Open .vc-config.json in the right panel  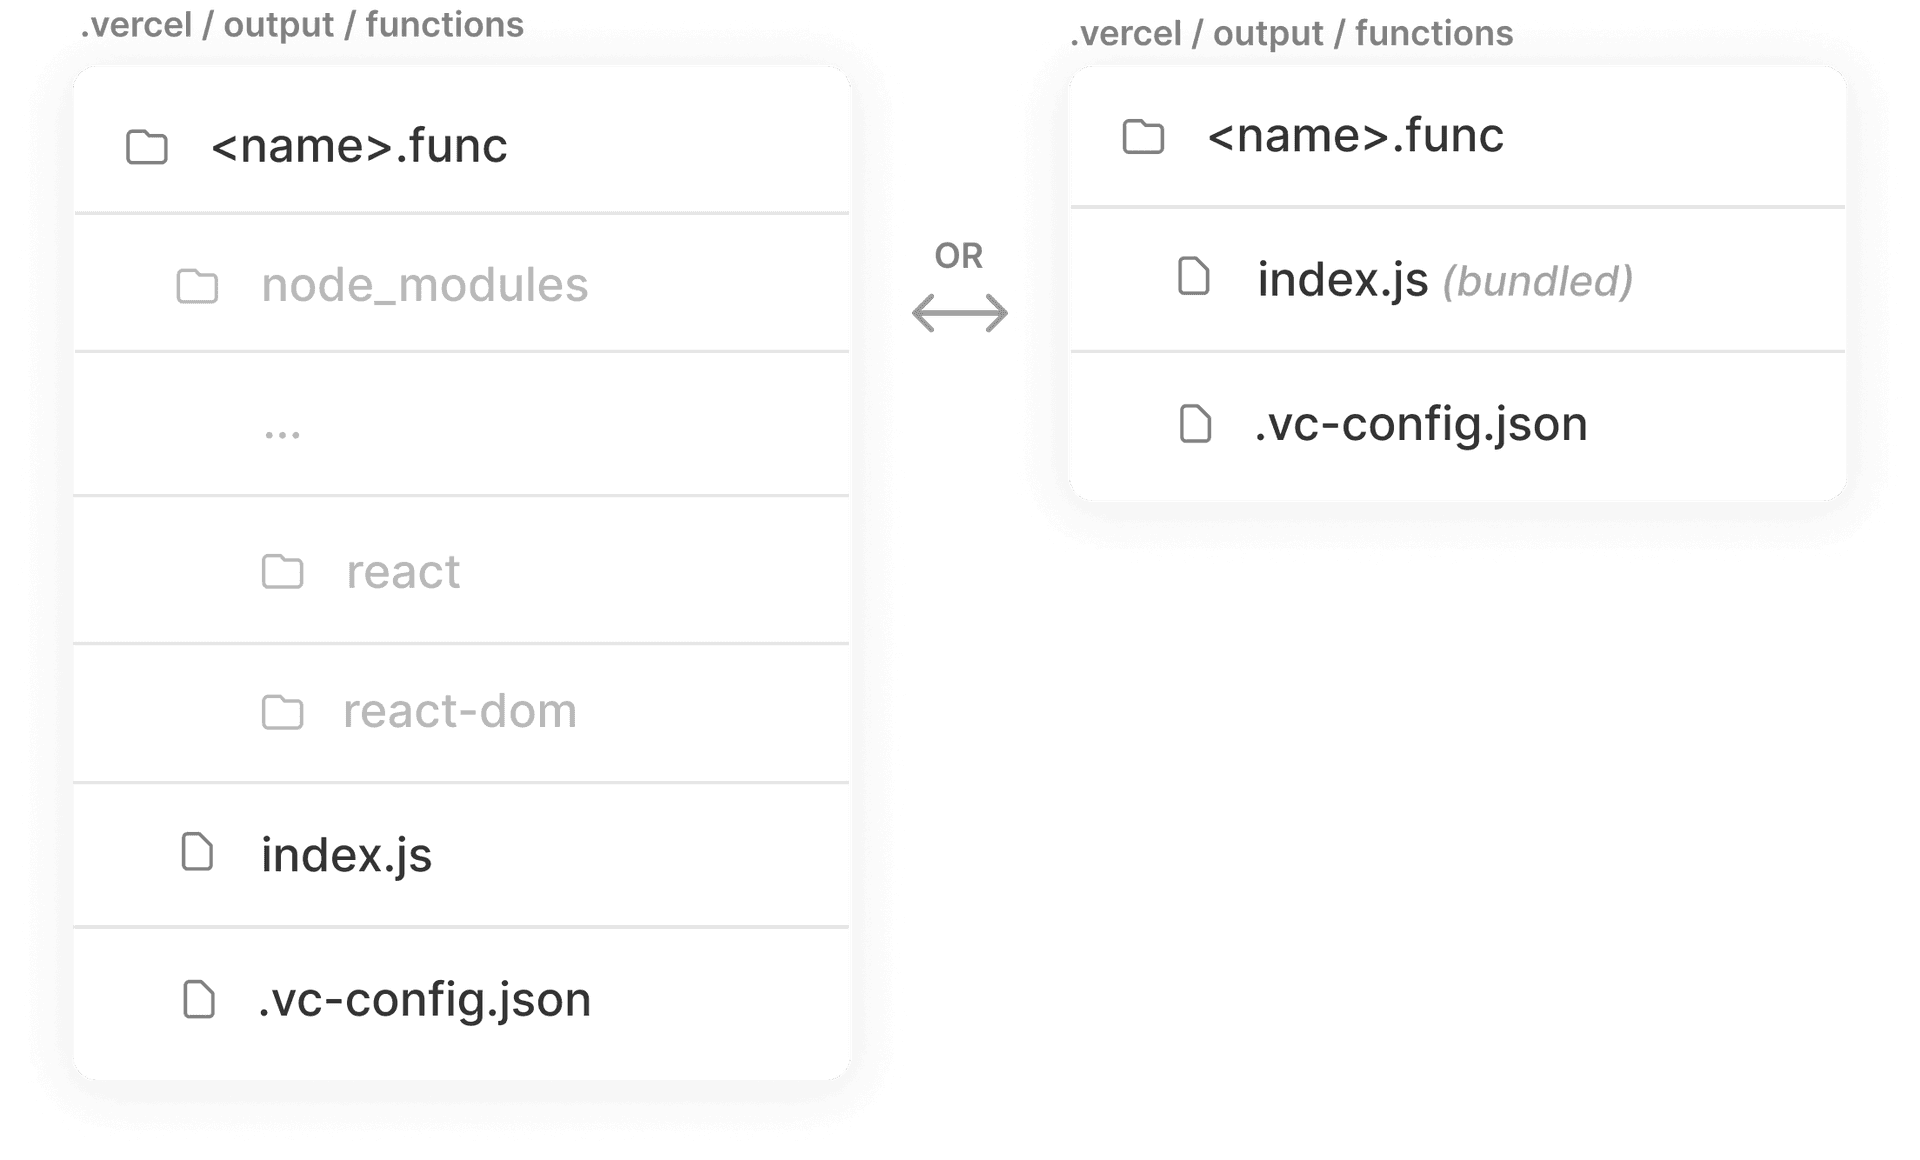(1421, 424)
